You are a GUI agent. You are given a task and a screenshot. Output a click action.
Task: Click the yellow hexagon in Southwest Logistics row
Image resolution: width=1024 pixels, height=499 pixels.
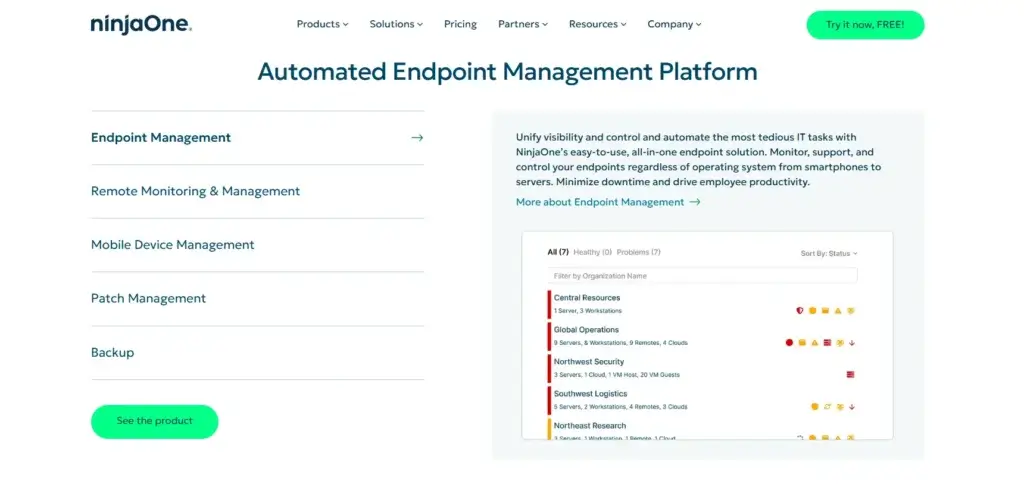[x=814, y=406]
